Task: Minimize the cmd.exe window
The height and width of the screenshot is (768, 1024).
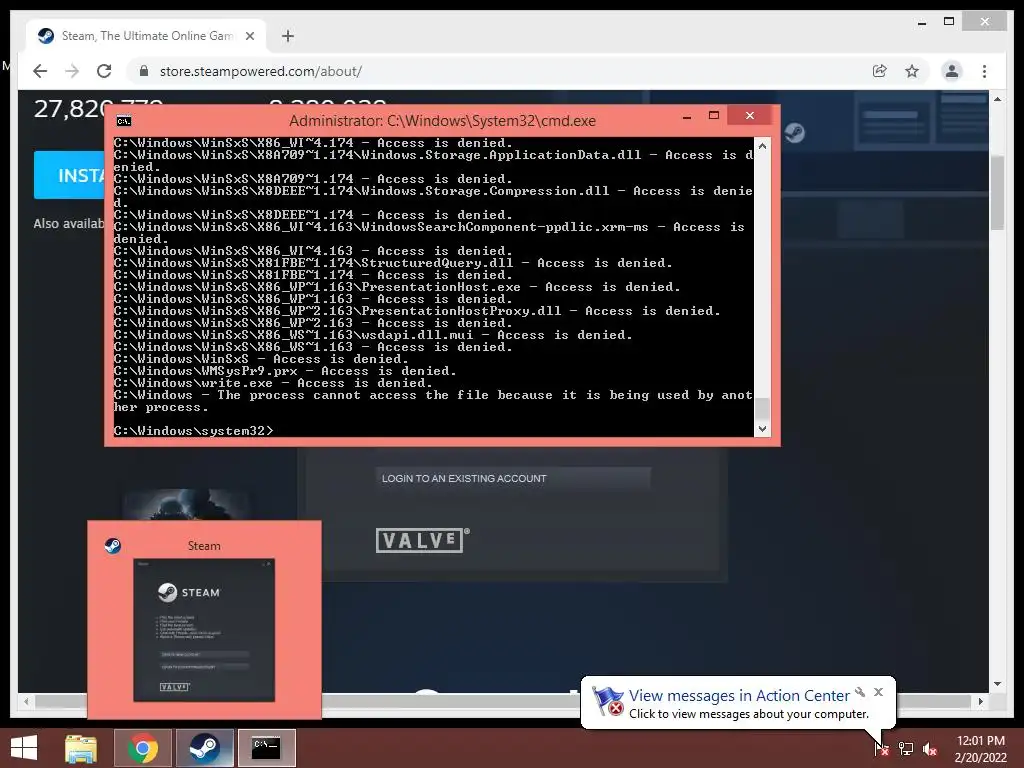Action: [x=686, y=117]
